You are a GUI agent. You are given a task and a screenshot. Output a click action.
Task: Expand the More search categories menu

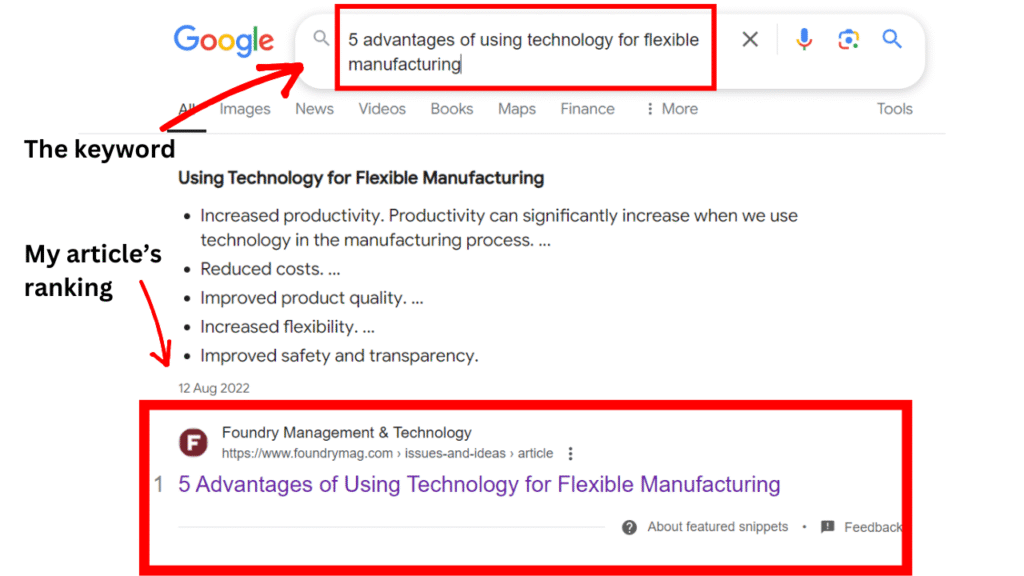[x=671, y=109]
